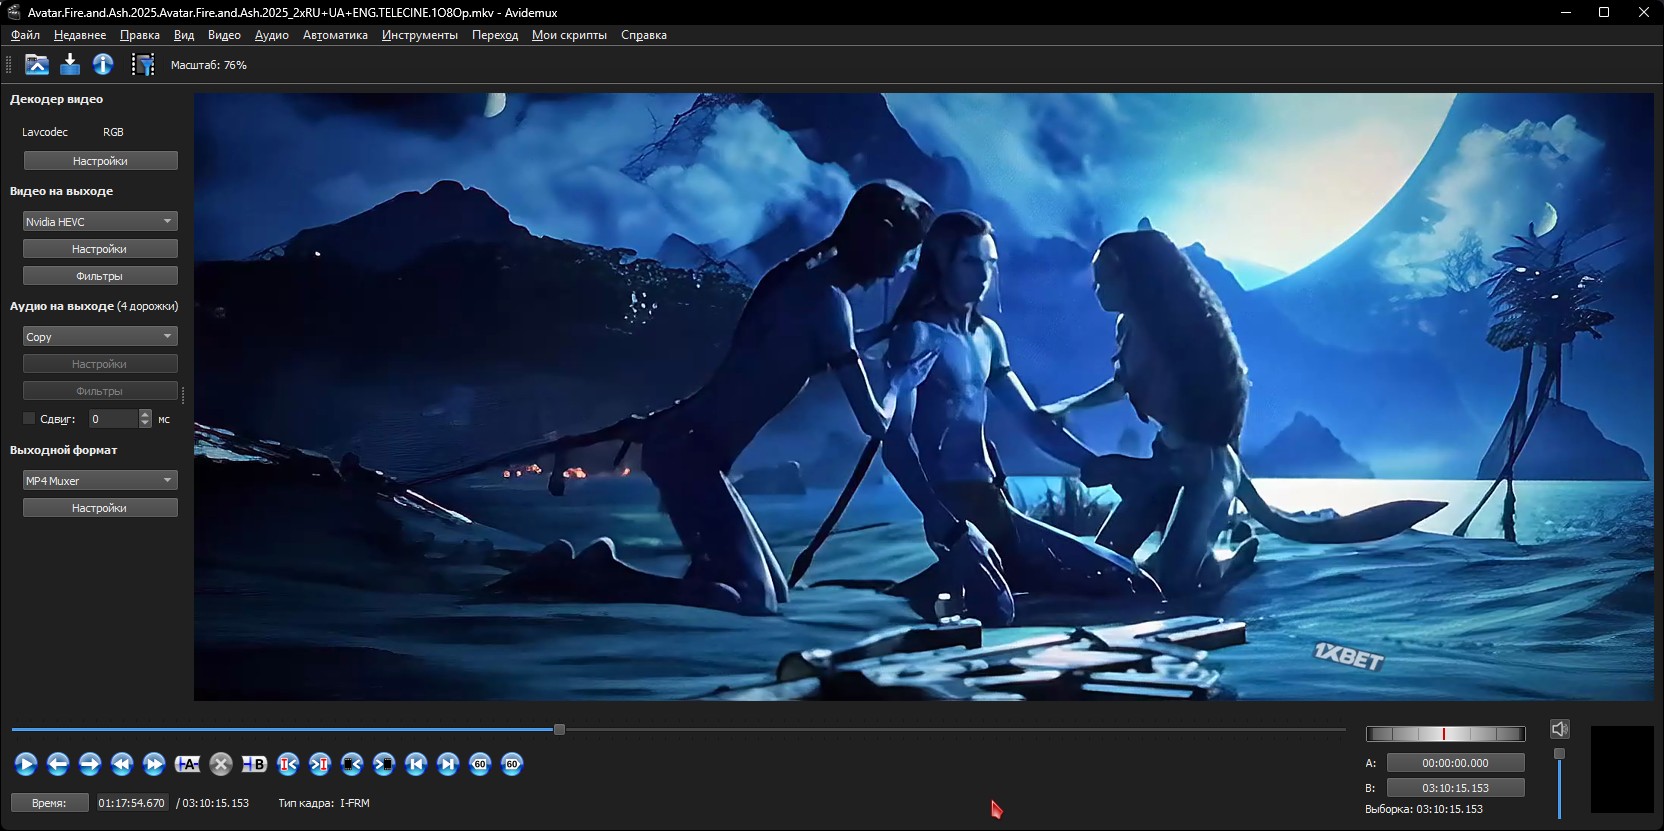Viewport: 1664px width, 831px height.
Task: Show file information with the info icon
Action: tap(103, 65)
